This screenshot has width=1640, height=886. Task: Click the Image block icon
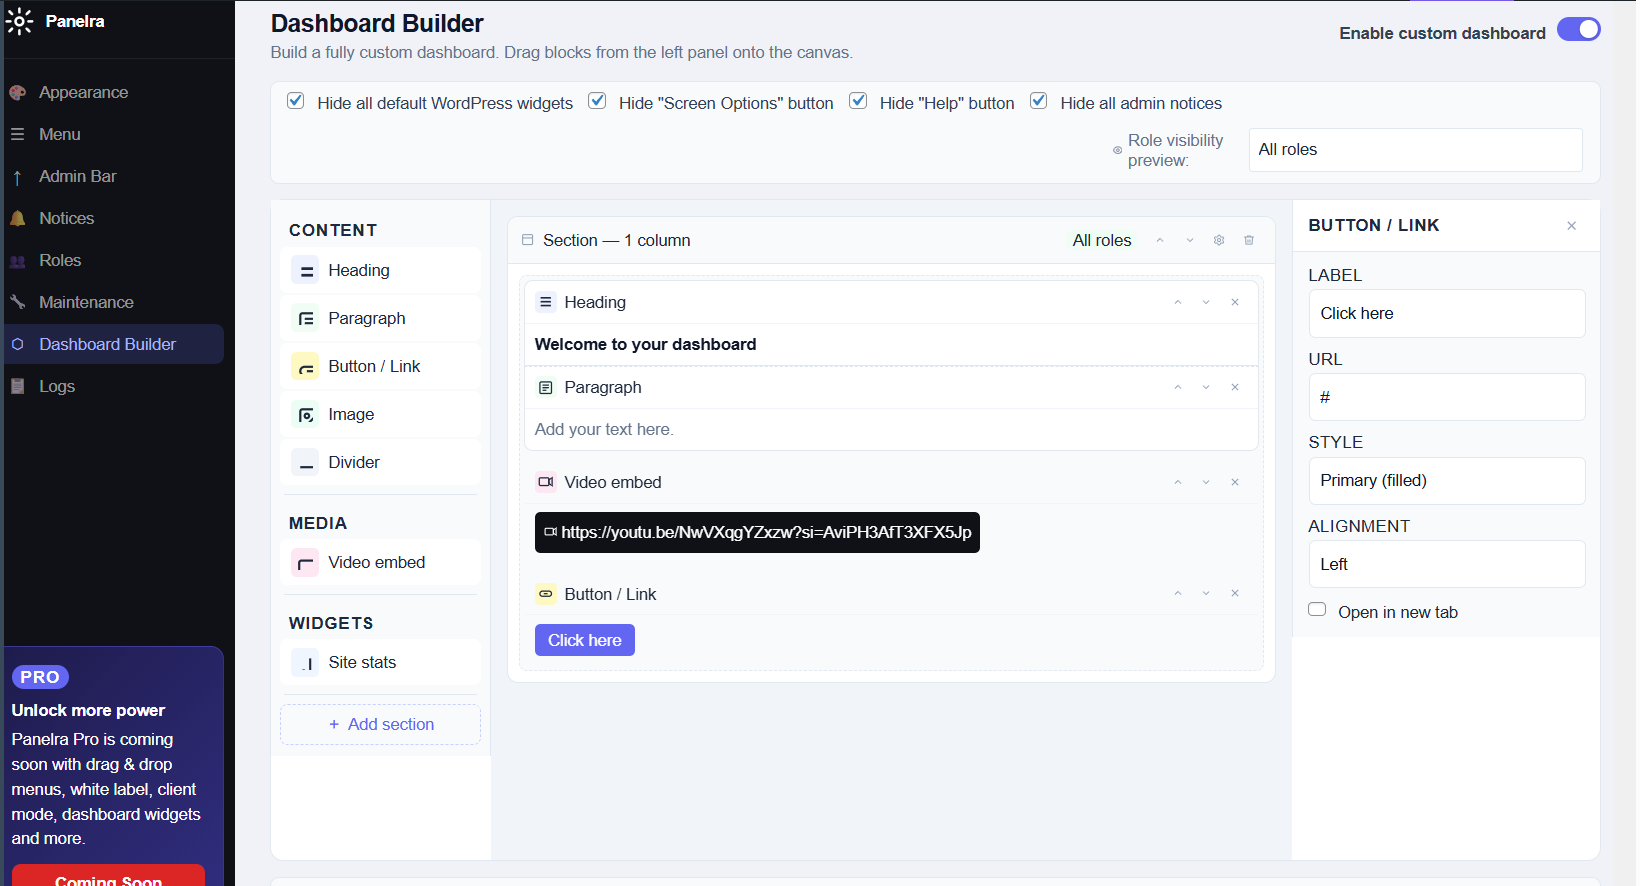click(305, 414)
